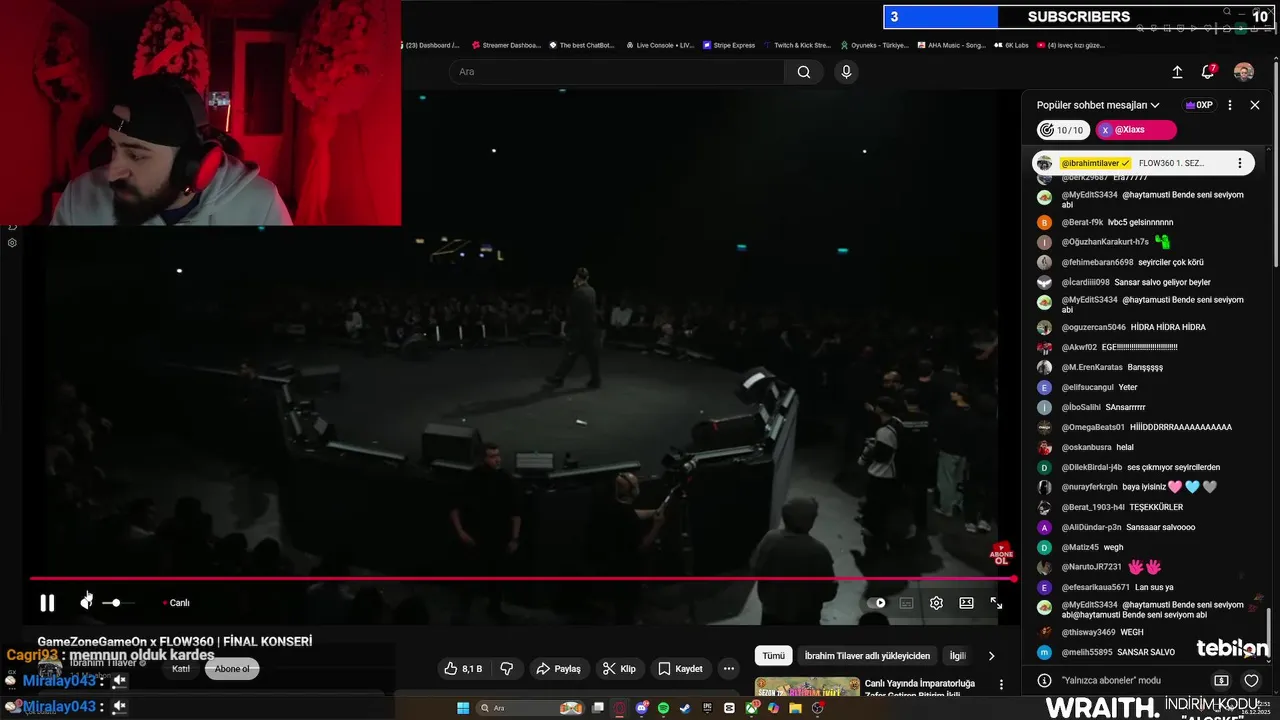
Task: Open Steam from the taskbar
Action: 685,708
